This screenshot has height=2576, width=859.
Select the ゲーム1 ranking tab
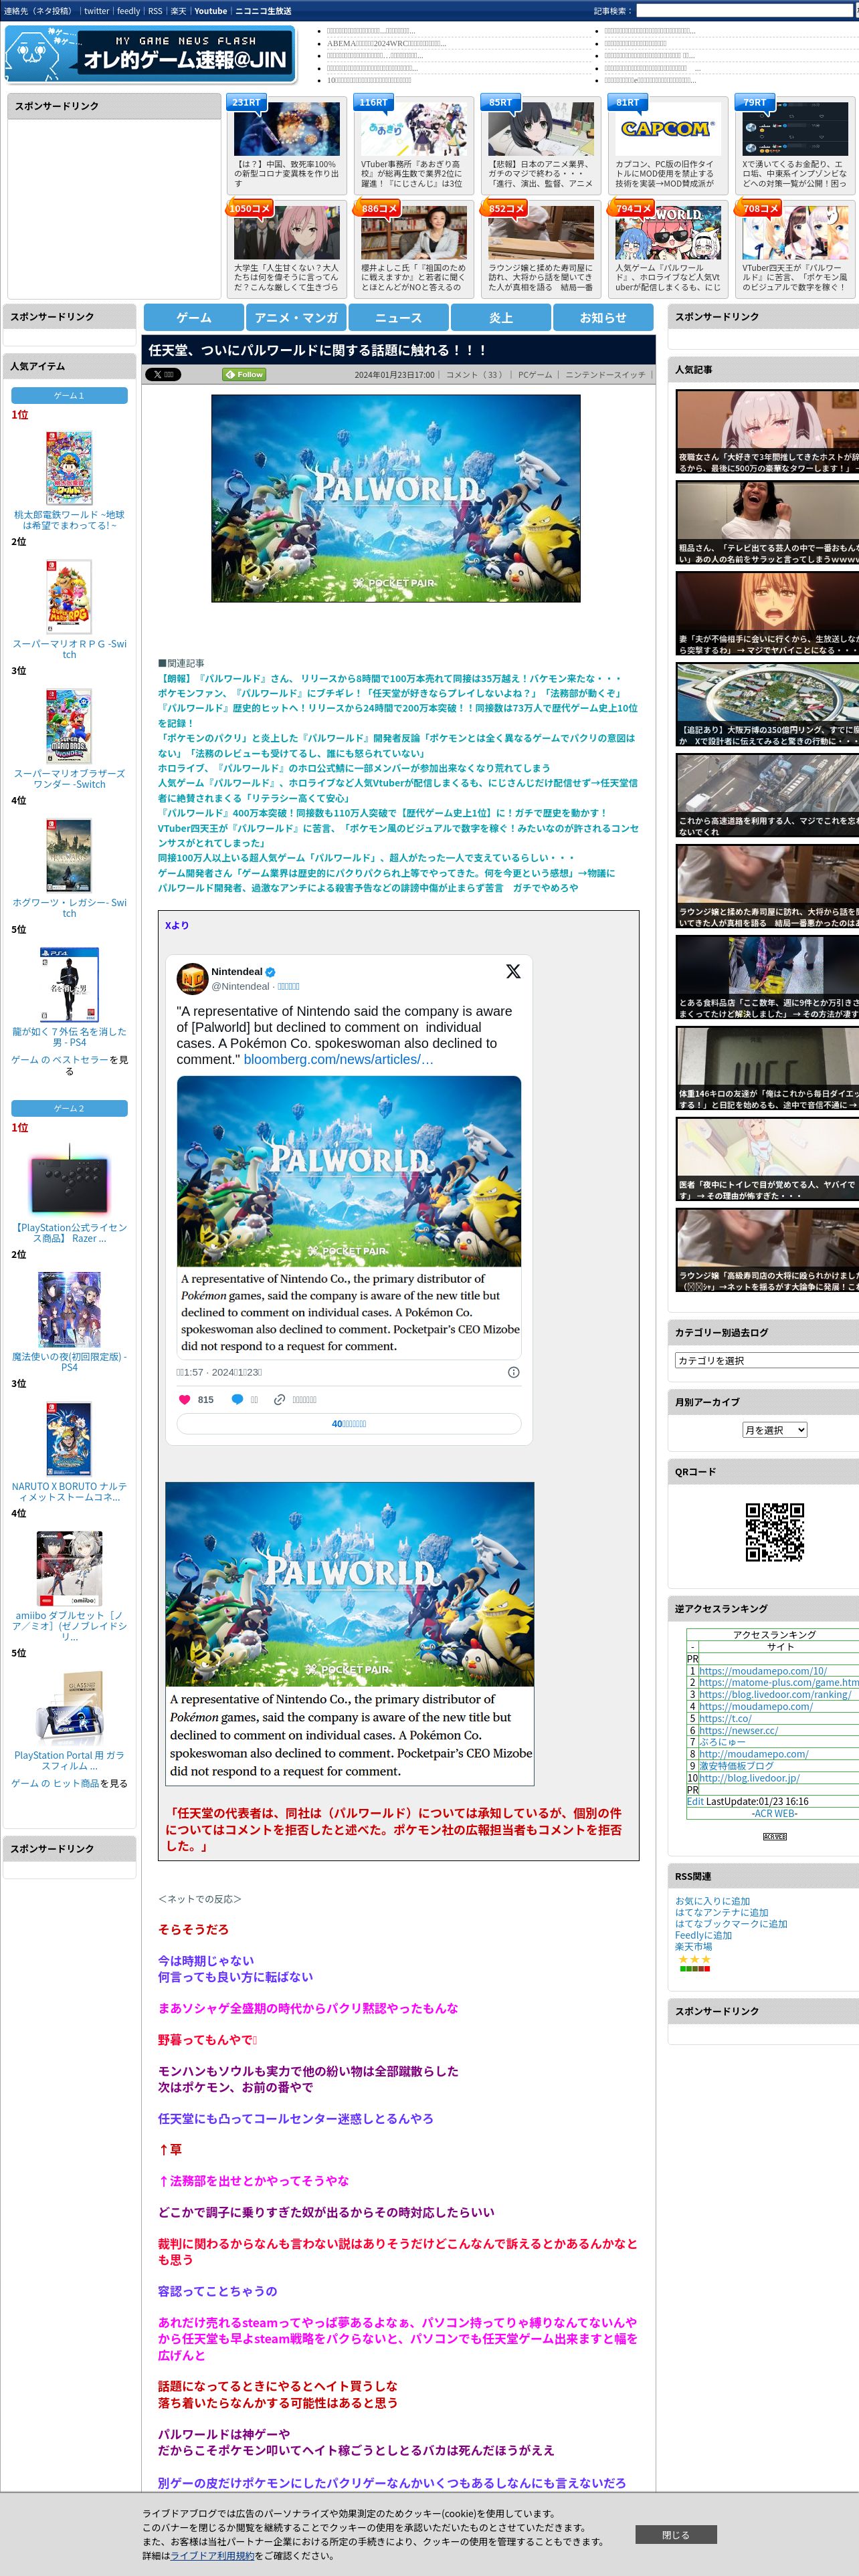(x=69, y=396)
